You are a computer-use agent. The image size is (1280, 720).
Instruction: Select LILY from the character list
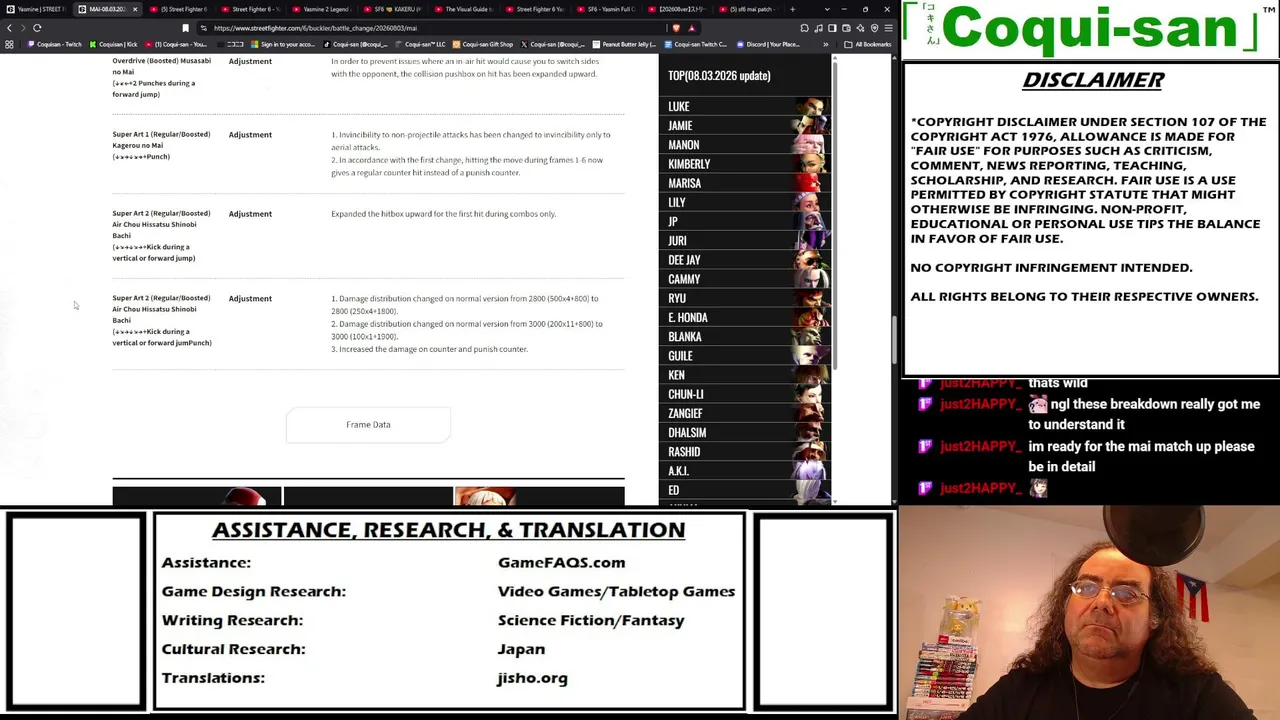pyautogui.click(x=744, y=203)
